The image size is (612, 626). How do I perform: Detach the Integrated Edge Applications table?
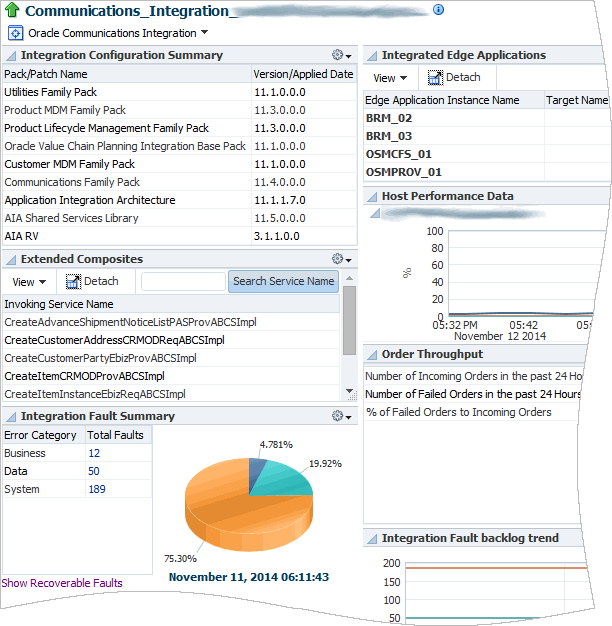[x=454, y=77]
